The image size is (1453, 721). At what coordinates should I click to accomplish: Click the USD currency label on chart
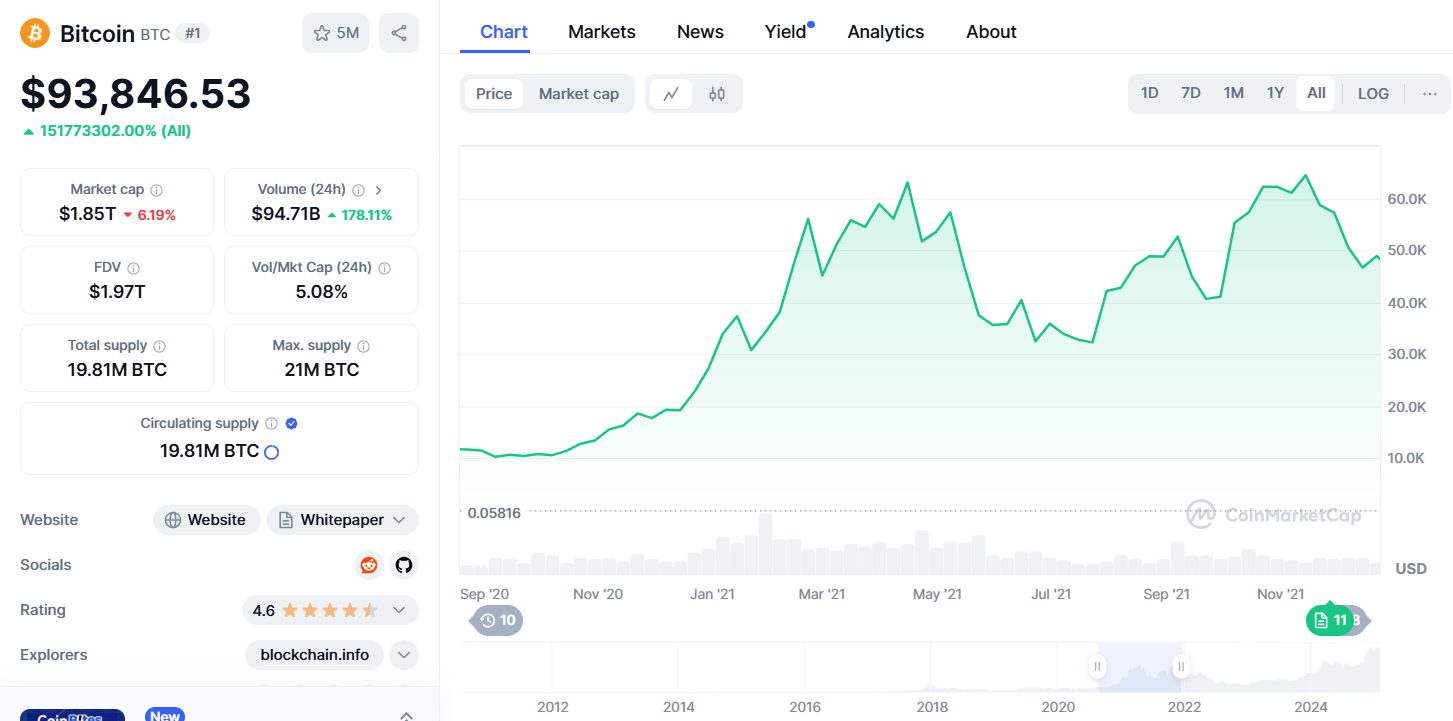1411,569
